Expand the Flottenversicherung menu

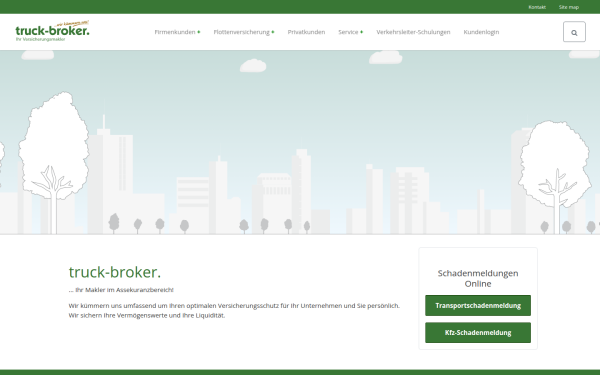pos(244,32)
